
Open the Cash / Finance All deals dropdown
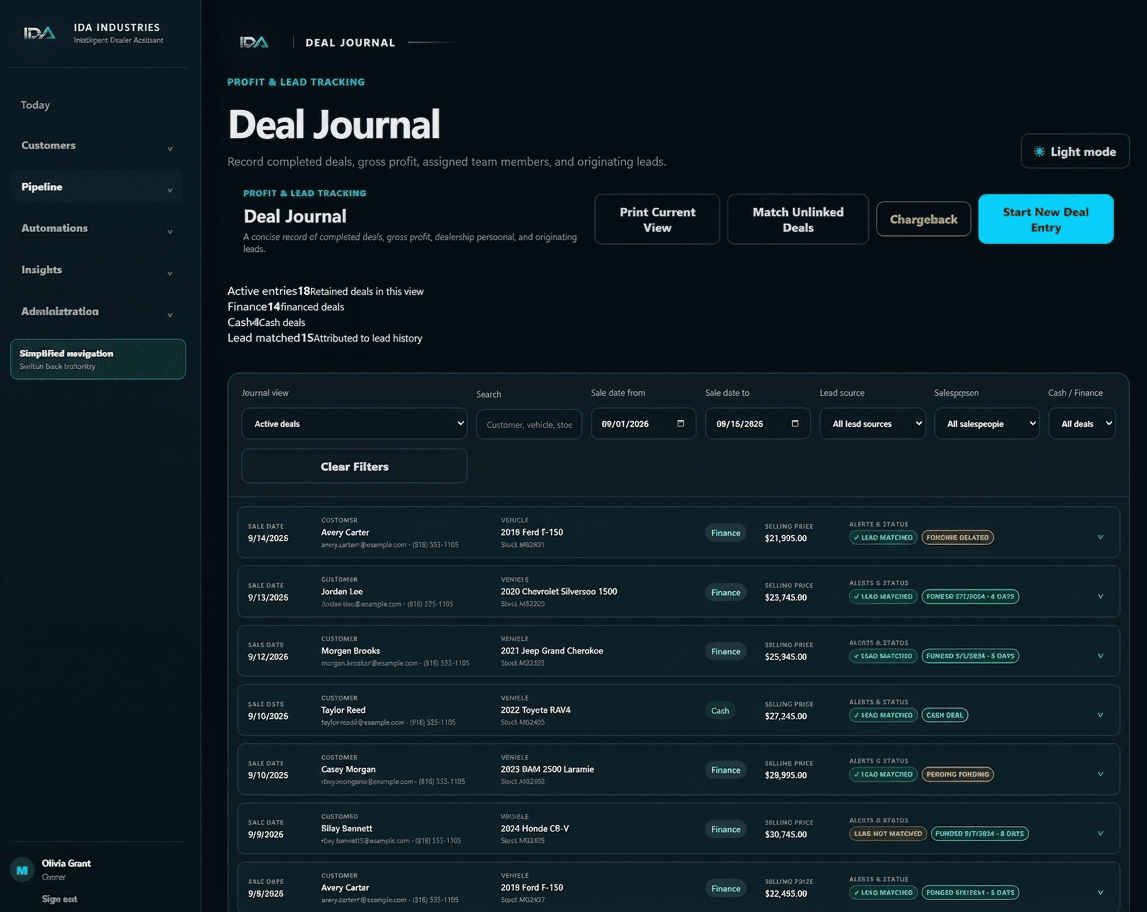coord(1081,423)
